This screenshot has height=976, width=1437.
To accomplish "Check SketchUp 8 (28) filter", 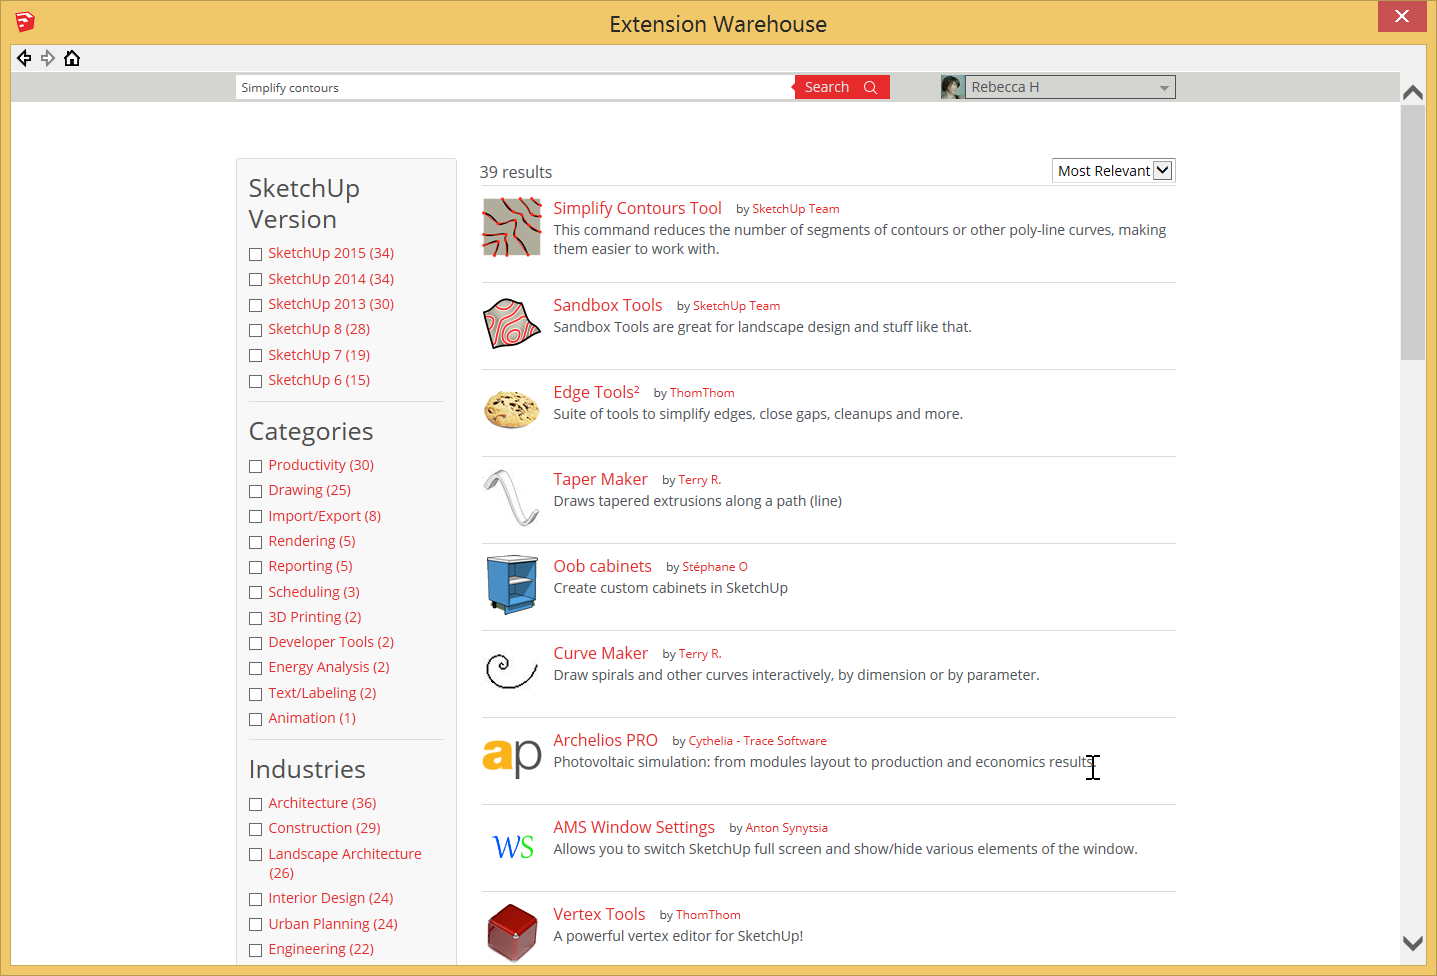I will coord(256,330).
